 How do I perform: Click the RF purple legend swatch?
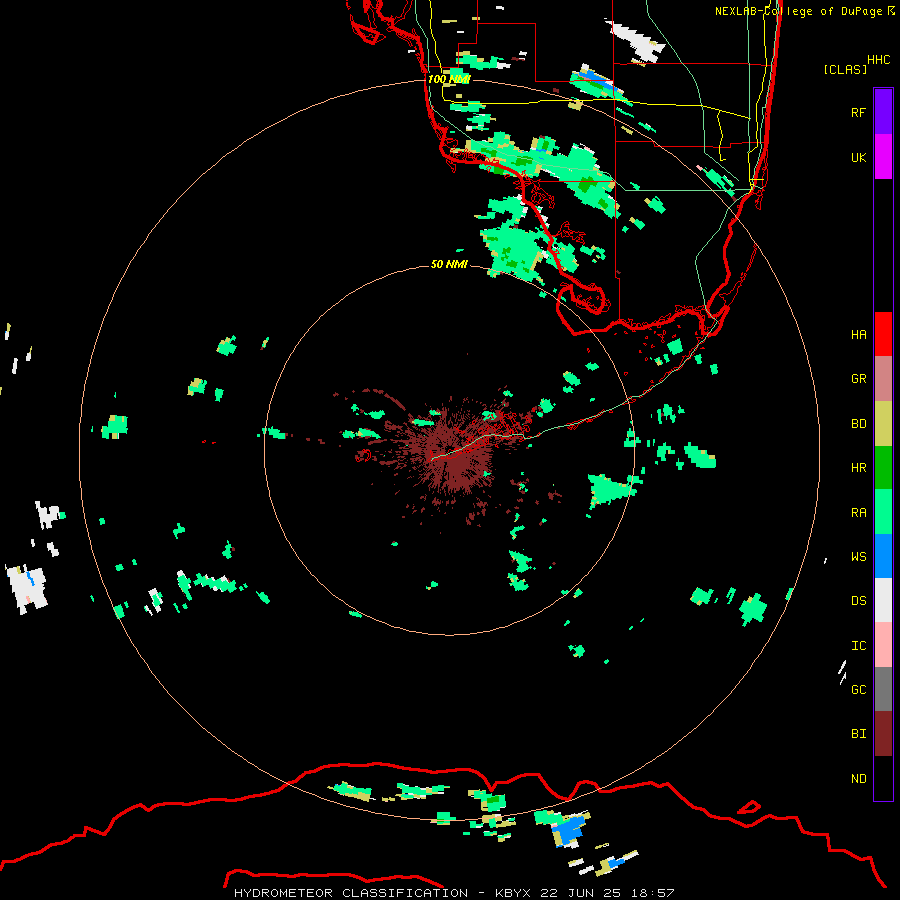click(x=883, y=112)
